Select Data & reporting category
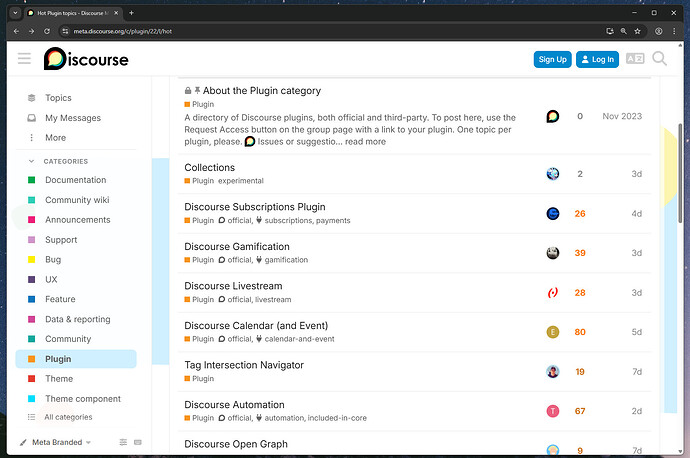 point(76,319)
